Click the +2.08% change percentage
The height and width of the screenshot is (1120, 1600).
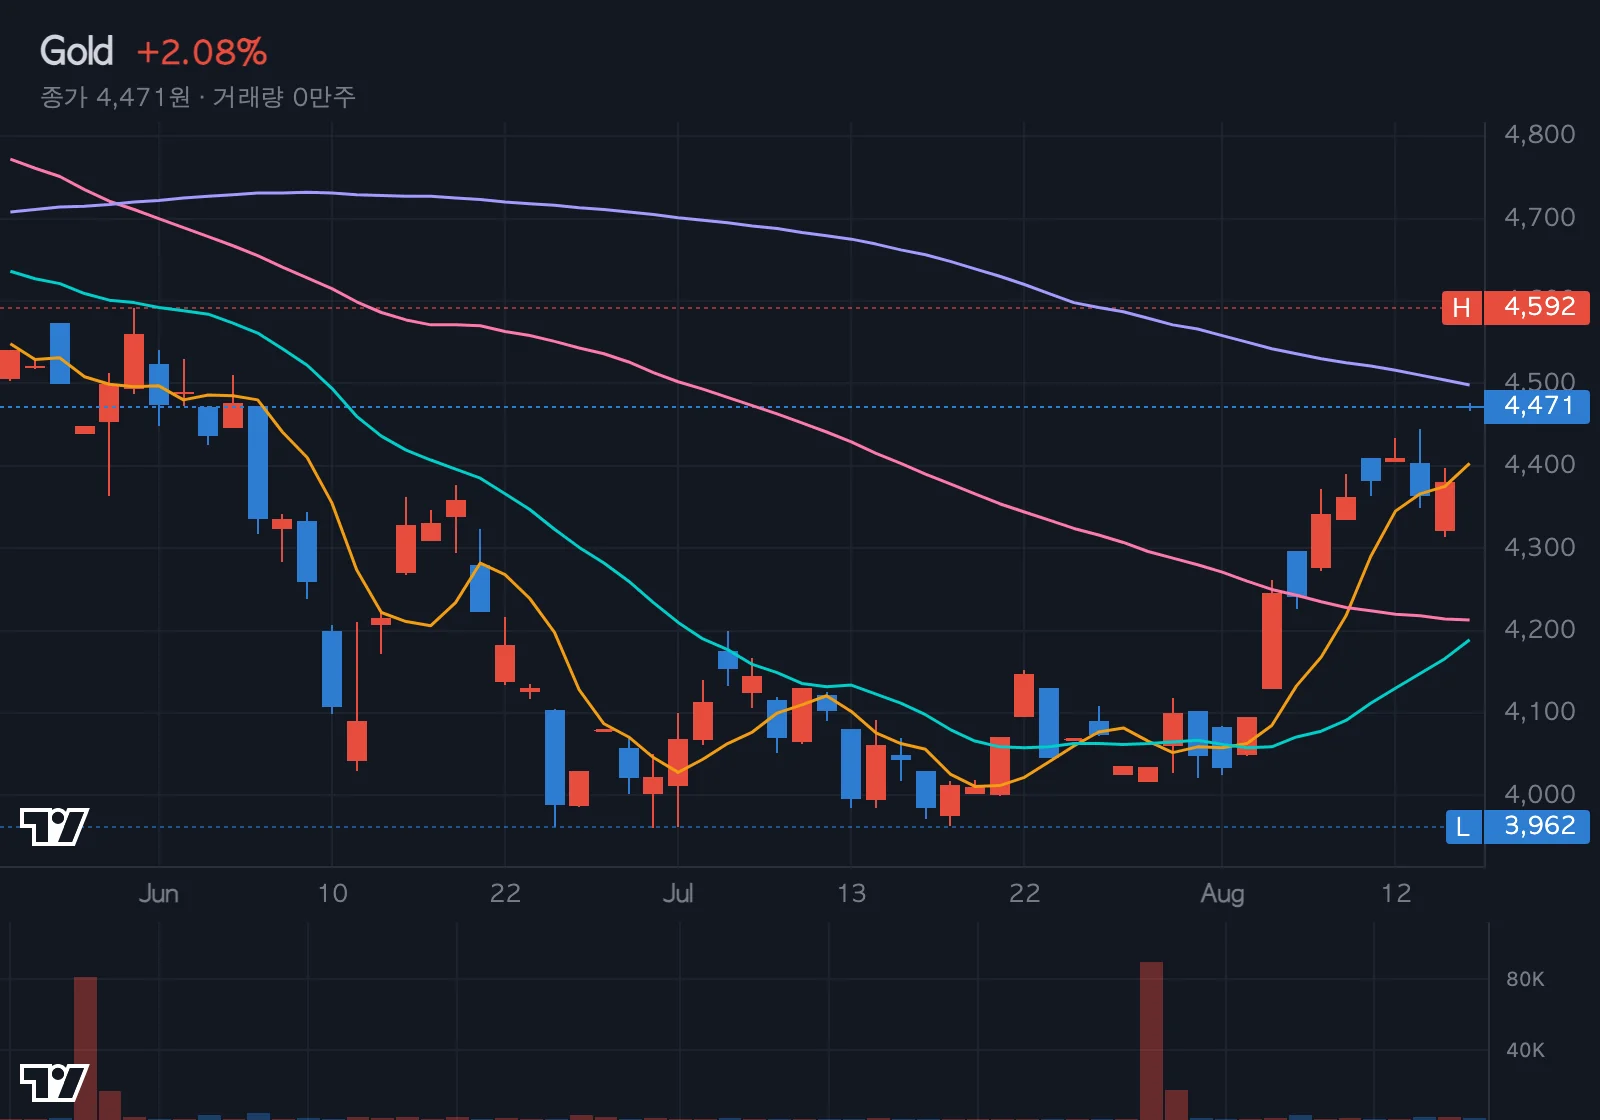201,52
